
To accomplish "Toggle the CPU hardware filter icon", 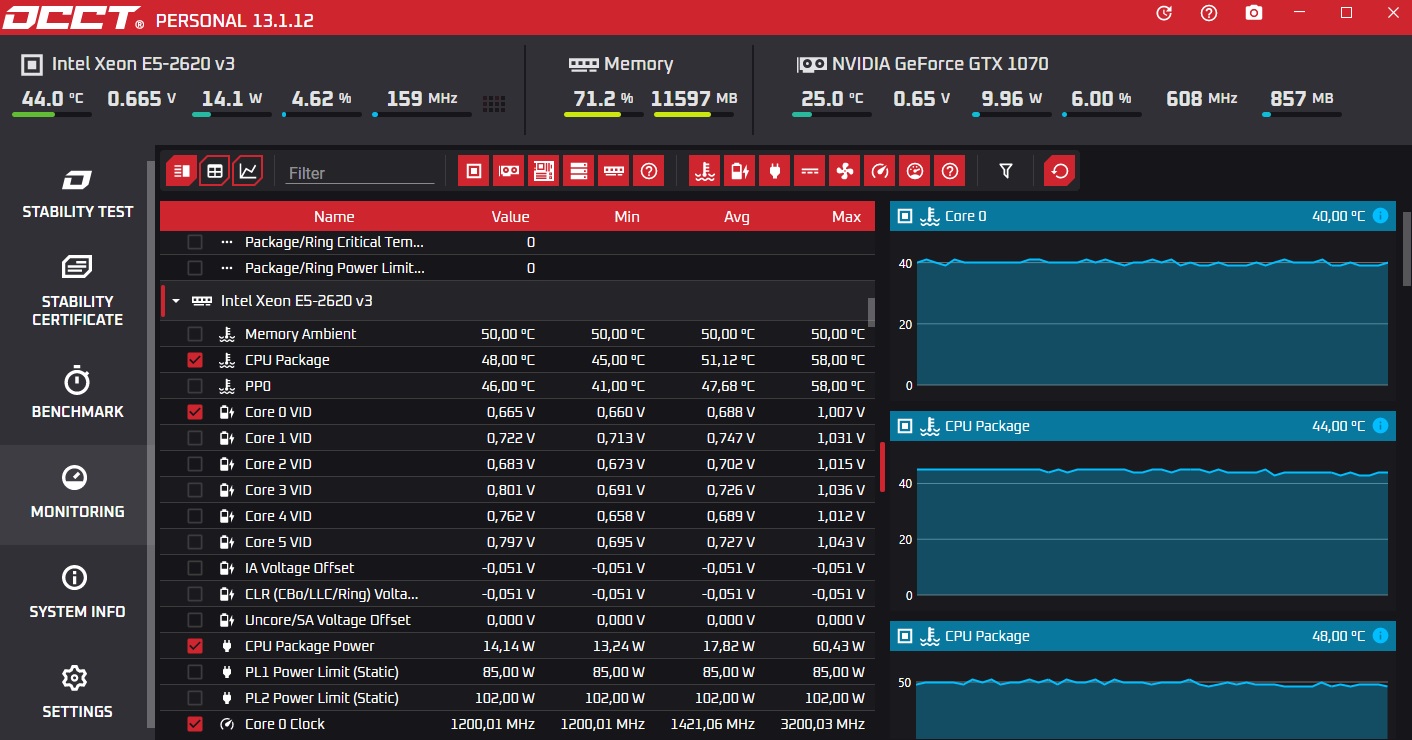I will pyautogui.click(x=474, y=171).
